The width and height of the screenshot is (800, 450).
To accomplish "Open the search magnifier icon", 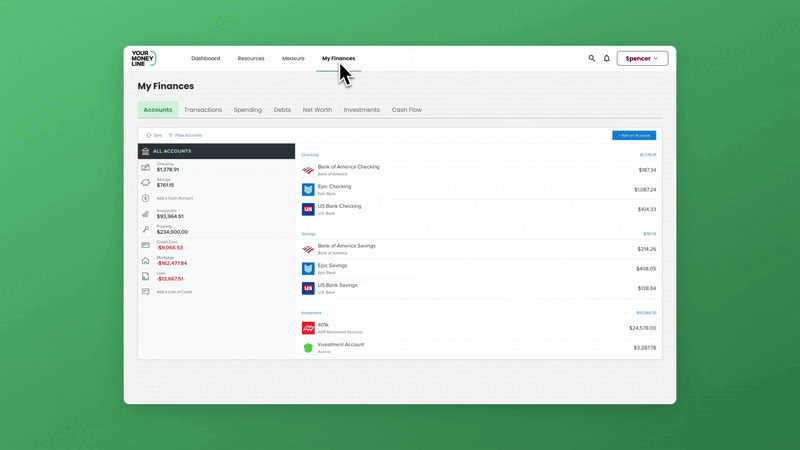I will 591,58.
